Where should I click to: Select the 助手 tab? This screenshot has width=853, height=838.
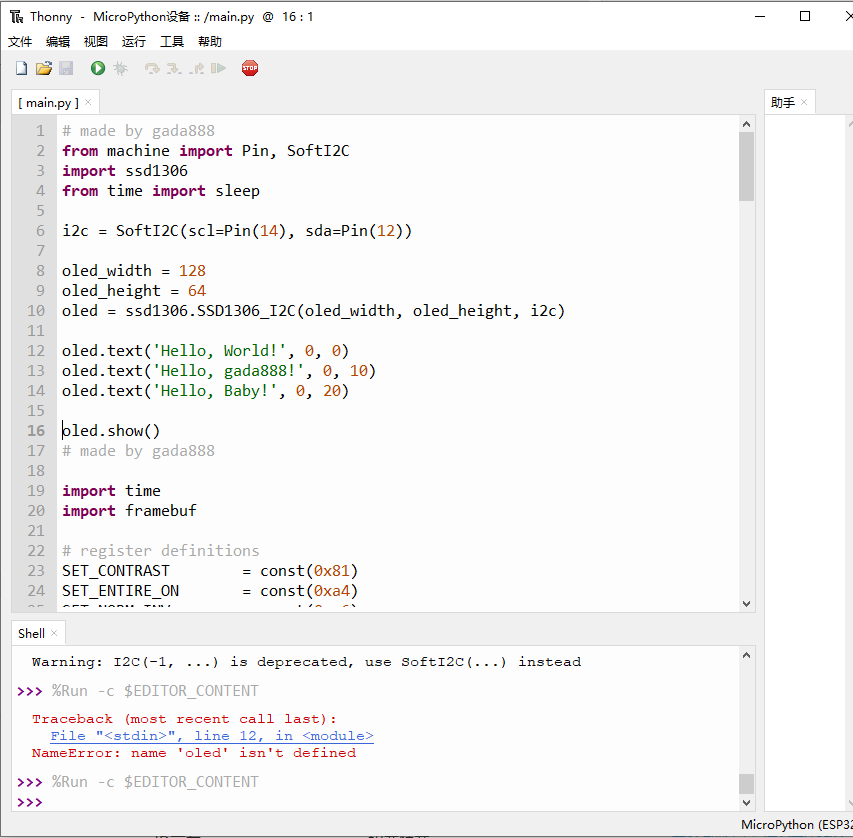783,102
